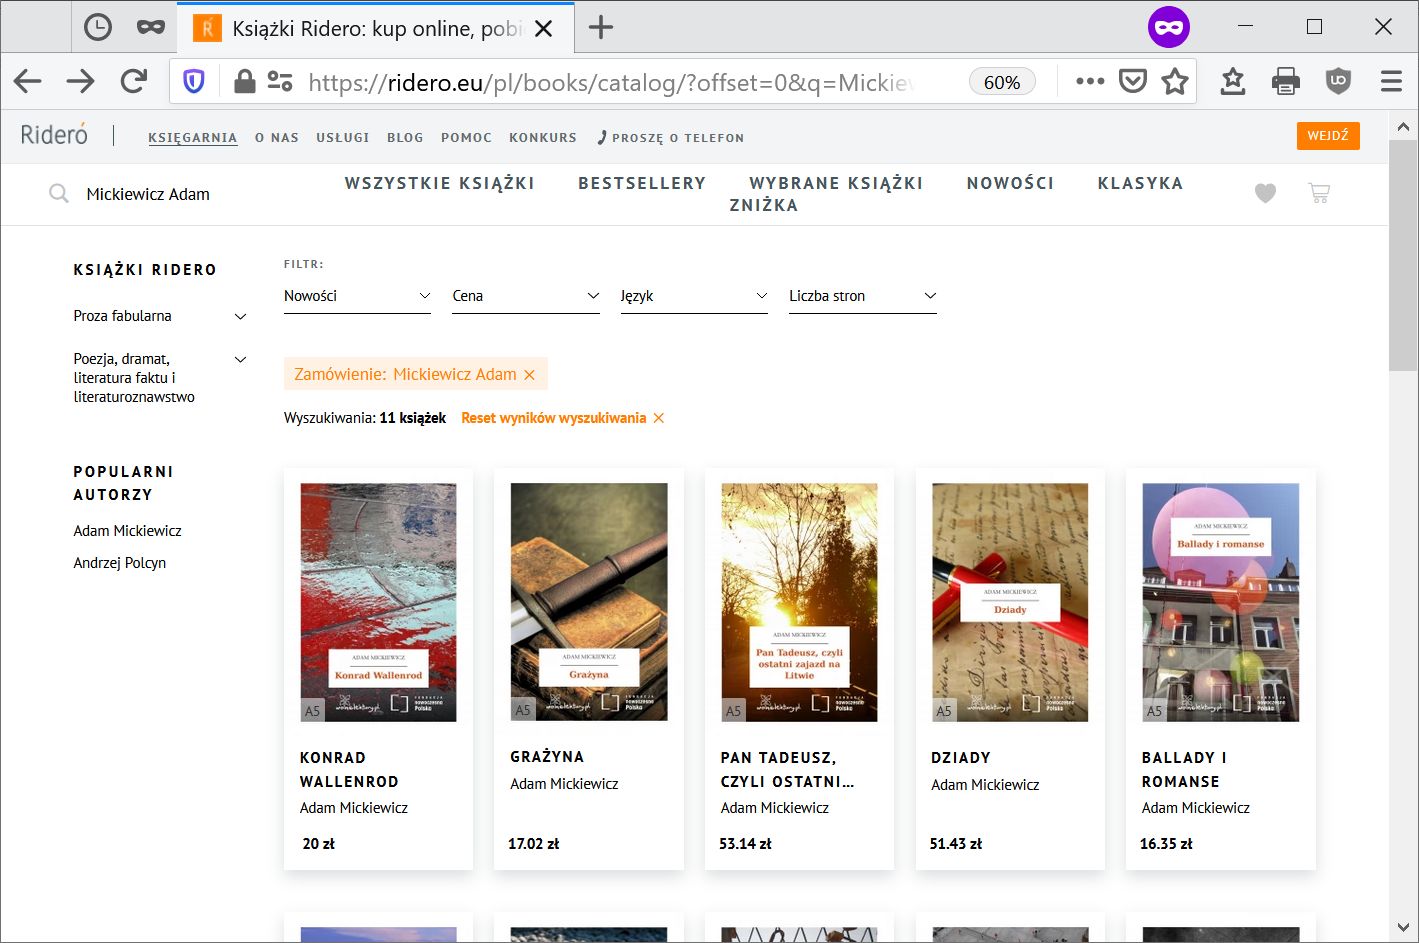Click the browser Forward arrow
Screen dimensions: 1419x943
[x=81, y=82]
